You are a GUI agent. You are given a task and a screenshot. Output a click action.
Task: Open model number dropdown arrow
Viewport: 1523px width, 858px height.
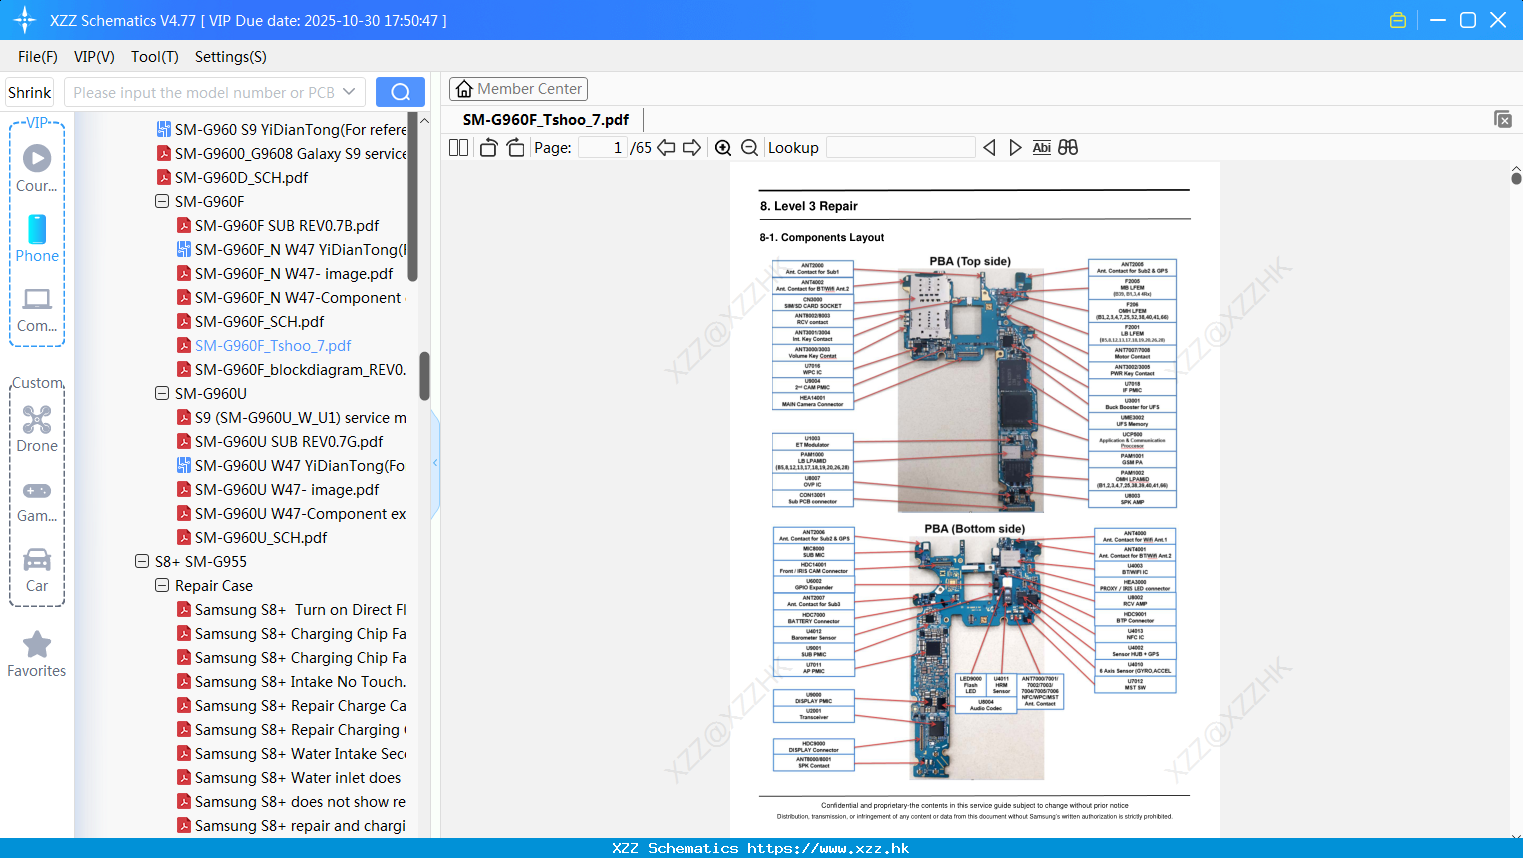pyautogui.click(x=349, y=92)
